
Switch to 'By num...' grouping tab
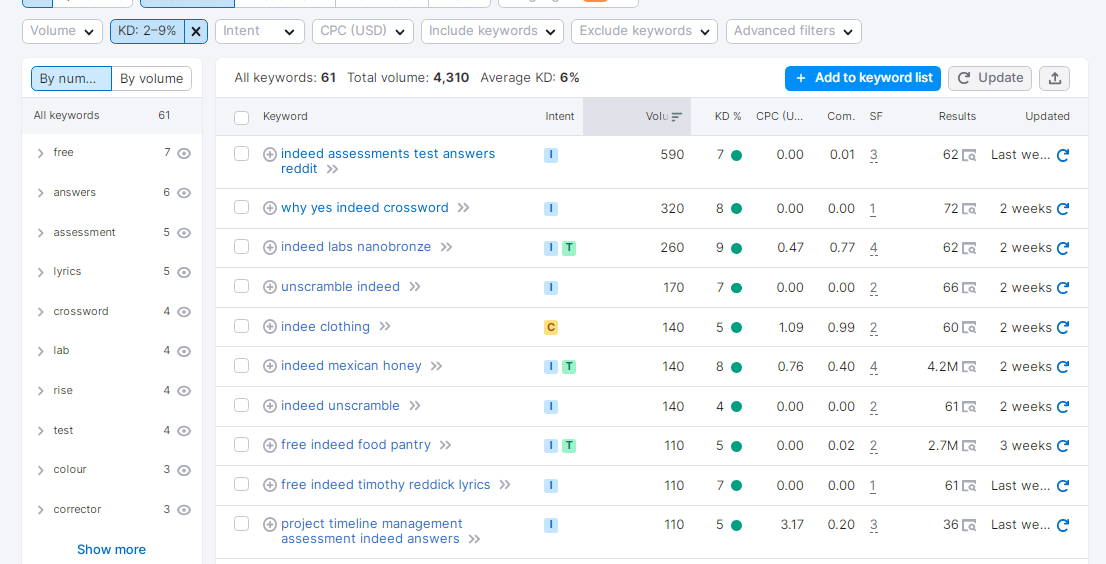[71, 79]
